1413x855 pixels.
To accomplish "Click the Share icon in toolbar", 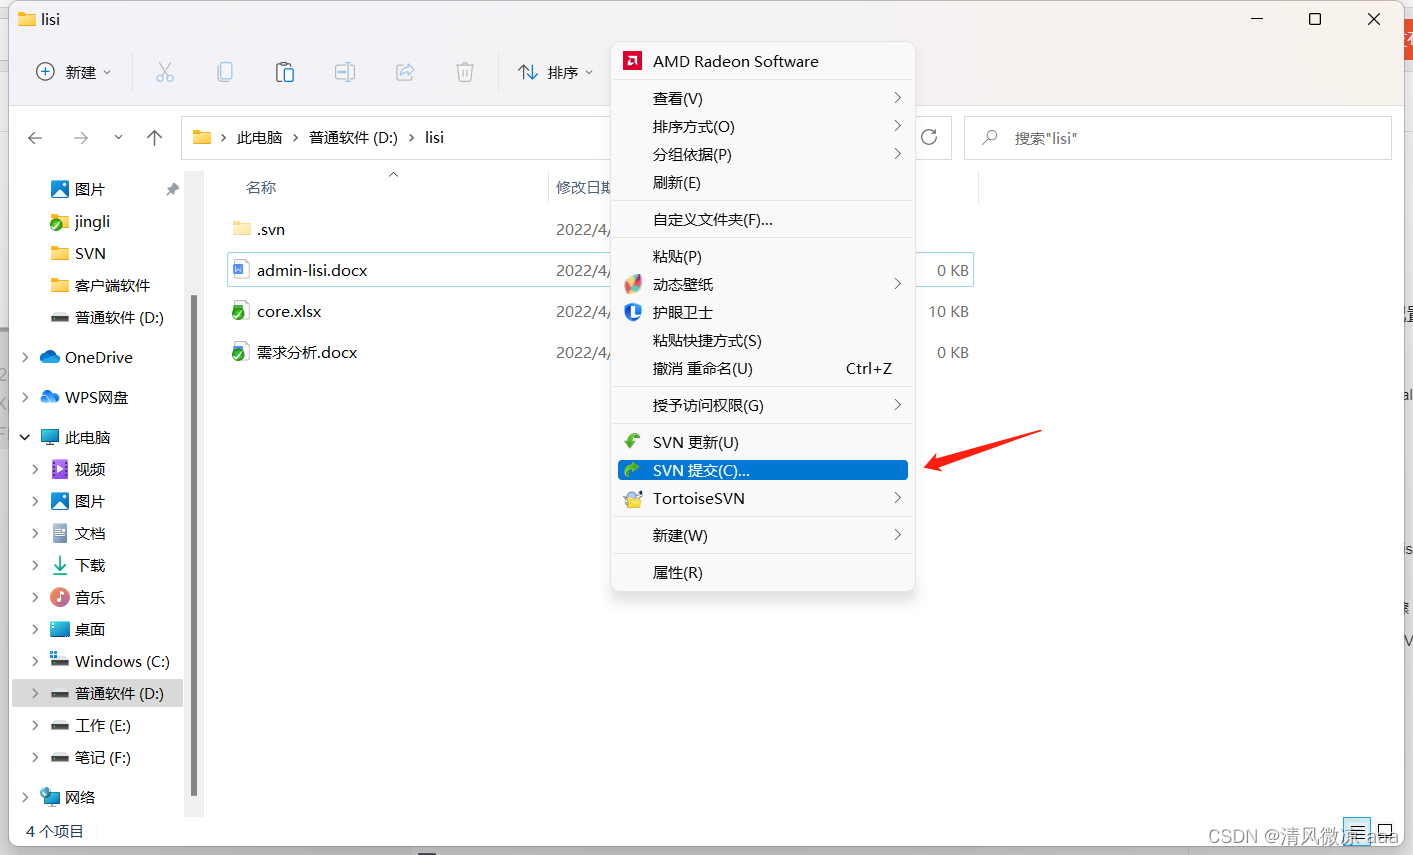I will [x=405, y=72].
